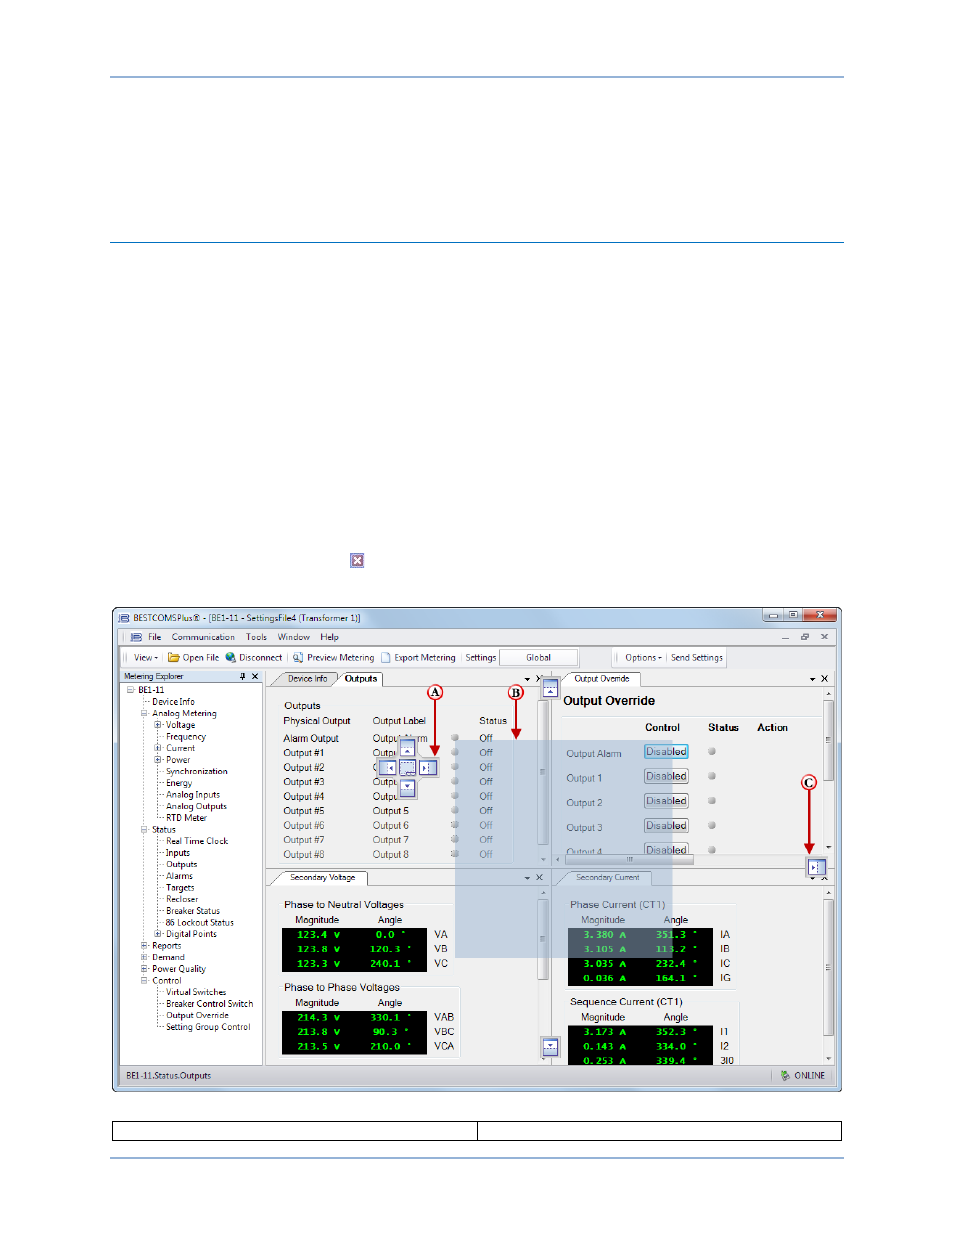Viewport: 954px width, 1235px height.
Task: Click the small close icon above the screenshot
Action: [x=357, y=561]
